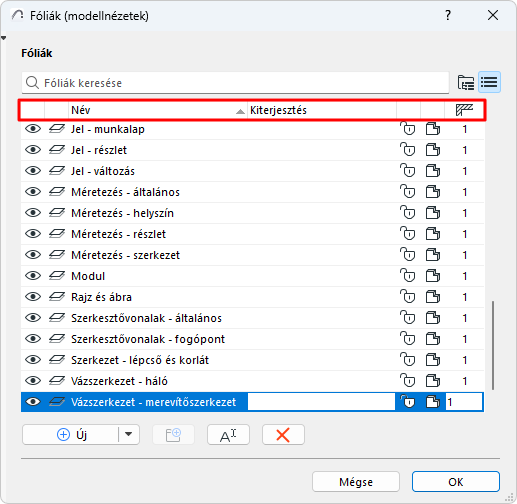The width and height of the screenshot is (517, 504).
Task: Click wireframe mode icon for Rajz és ábra
Action: tap(433, 297)
